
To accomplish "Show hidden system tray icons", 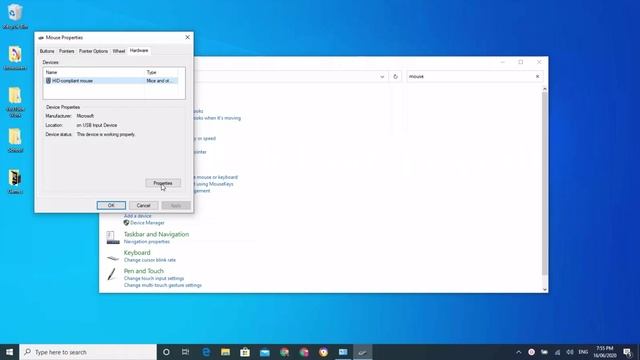I will point(518,352).
